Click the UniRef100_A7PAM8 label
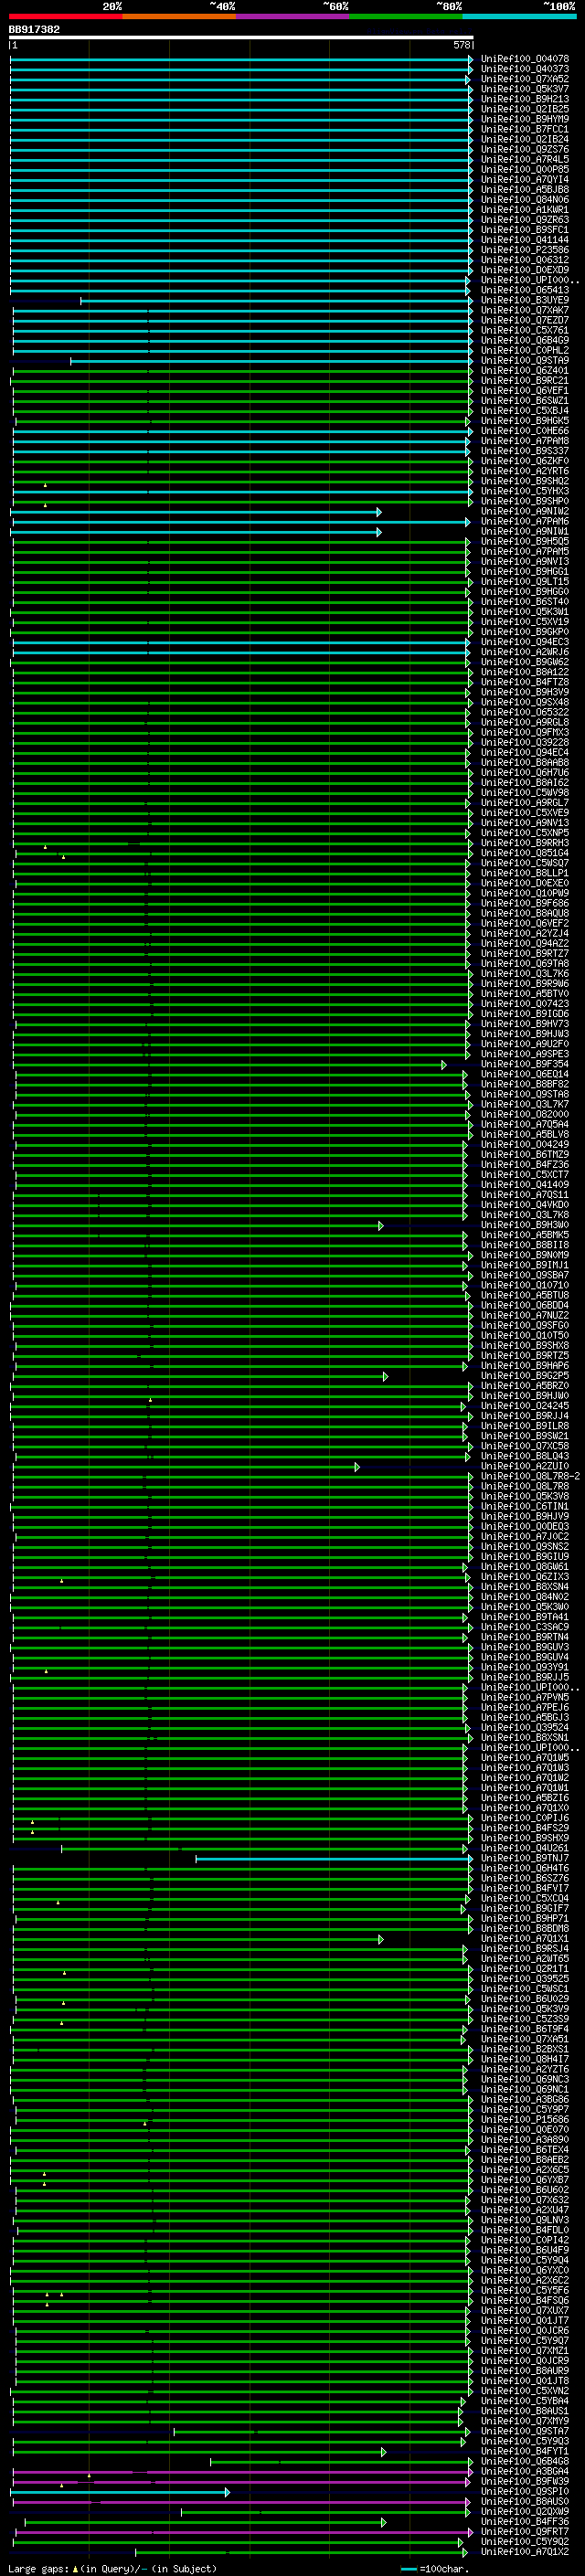This screenshot has width=585, height=2576. 525,441
